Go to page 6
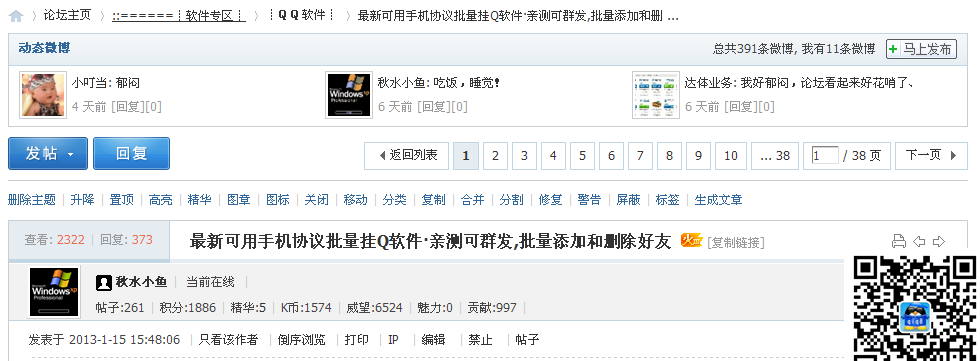Image resolution: width=980 pixels, height=361 pixels. pos(611,156)
